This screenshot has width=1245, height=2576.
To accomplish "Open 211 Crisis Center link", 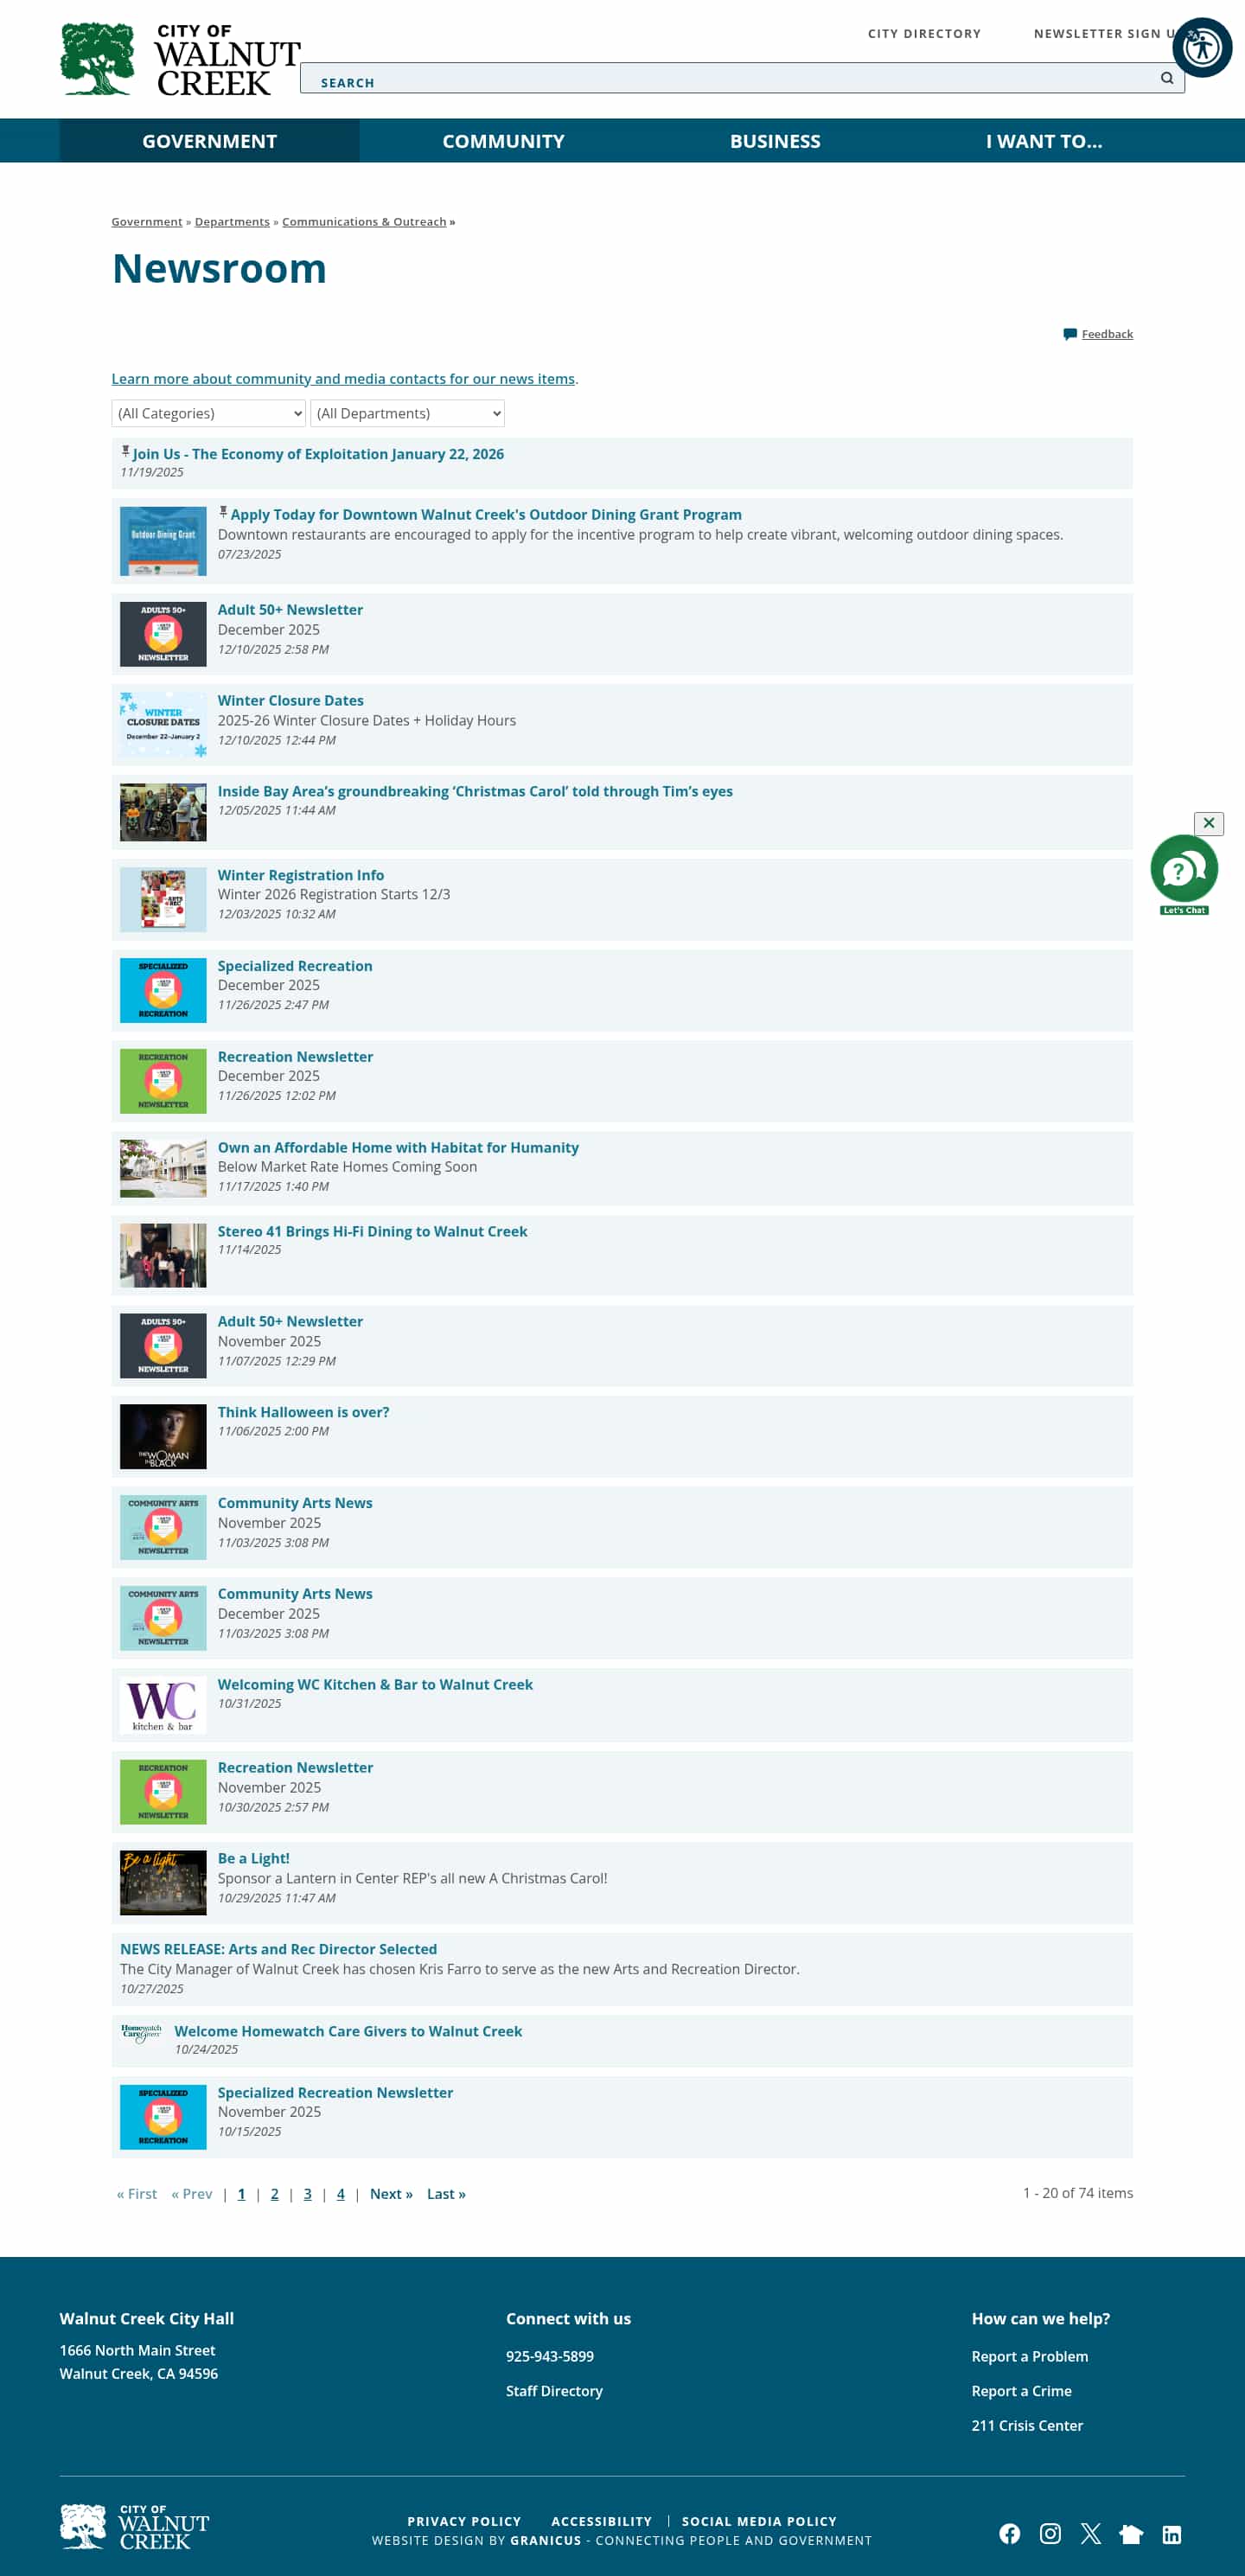I will coord(1027,2426).
